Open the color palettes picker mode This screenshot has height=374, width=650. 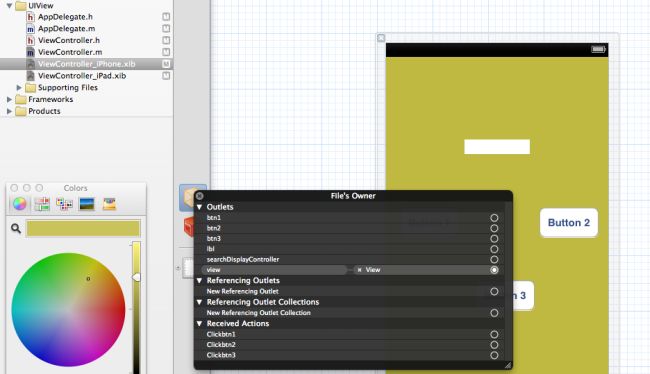64,204
